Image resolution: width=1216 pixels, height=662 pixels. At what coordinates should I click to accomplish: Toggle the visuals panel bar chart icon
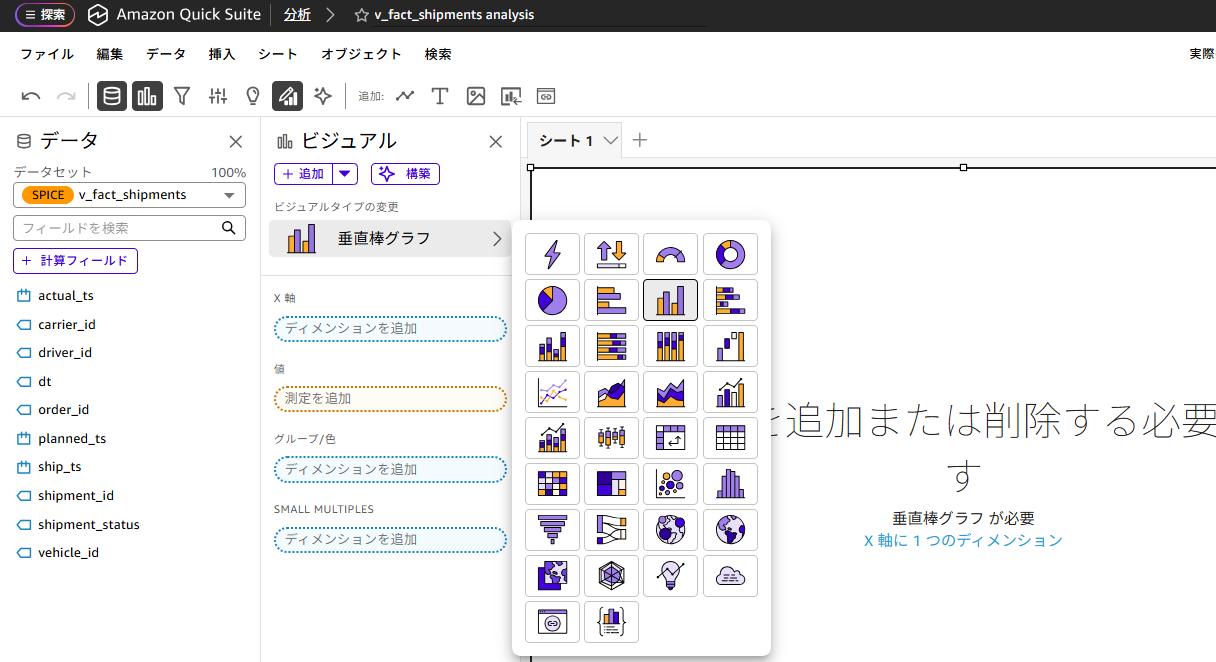(147, 95)
